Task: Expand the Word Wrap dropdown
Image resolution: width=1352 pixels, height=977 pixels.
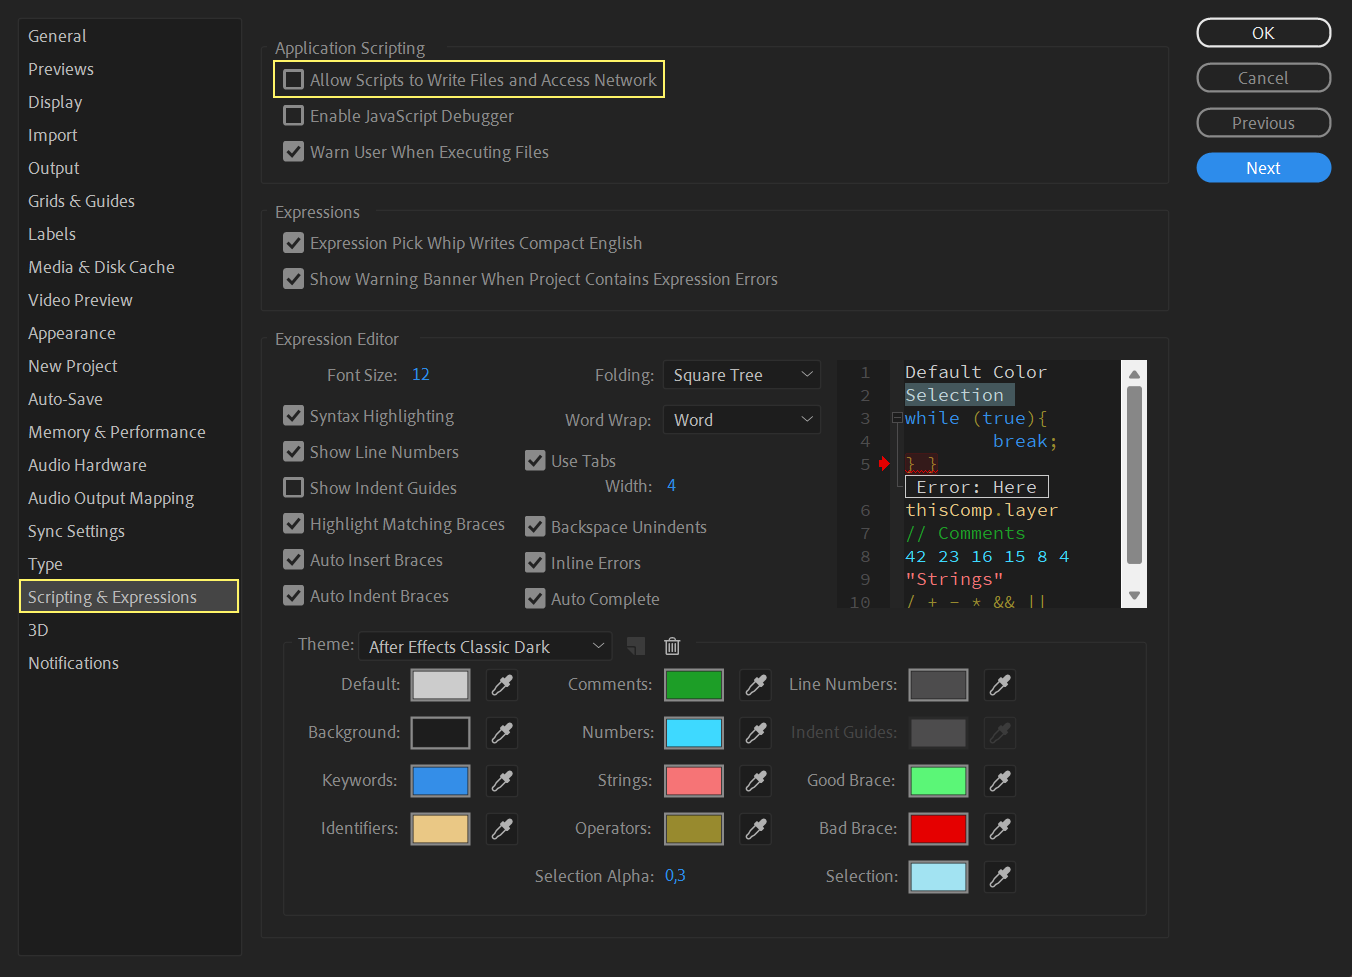Action: [741, 420]
